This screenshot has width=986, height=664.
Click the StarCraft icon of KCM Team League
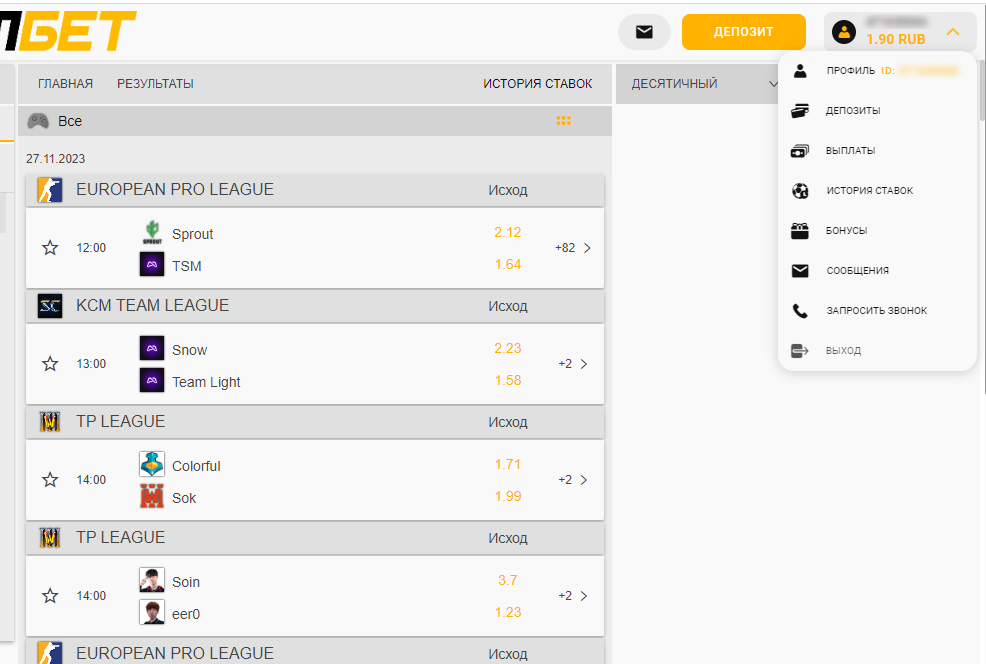click(x=50, y=306)
